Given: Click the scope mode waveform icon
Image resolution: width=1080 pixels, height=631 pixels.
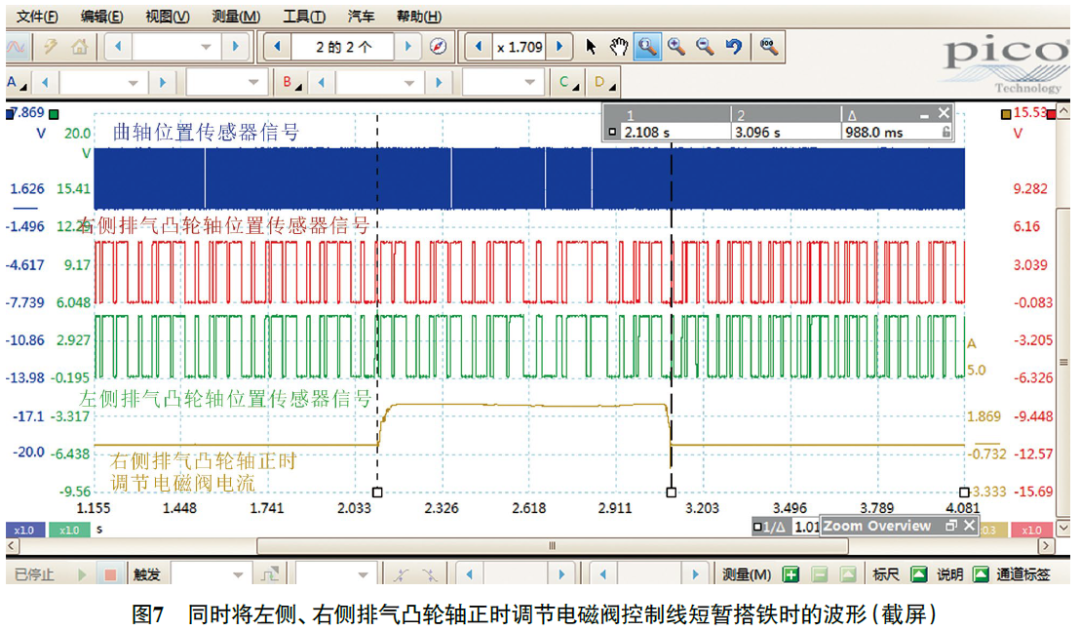Looking at the screenshot, I should [x=16, y=47].
